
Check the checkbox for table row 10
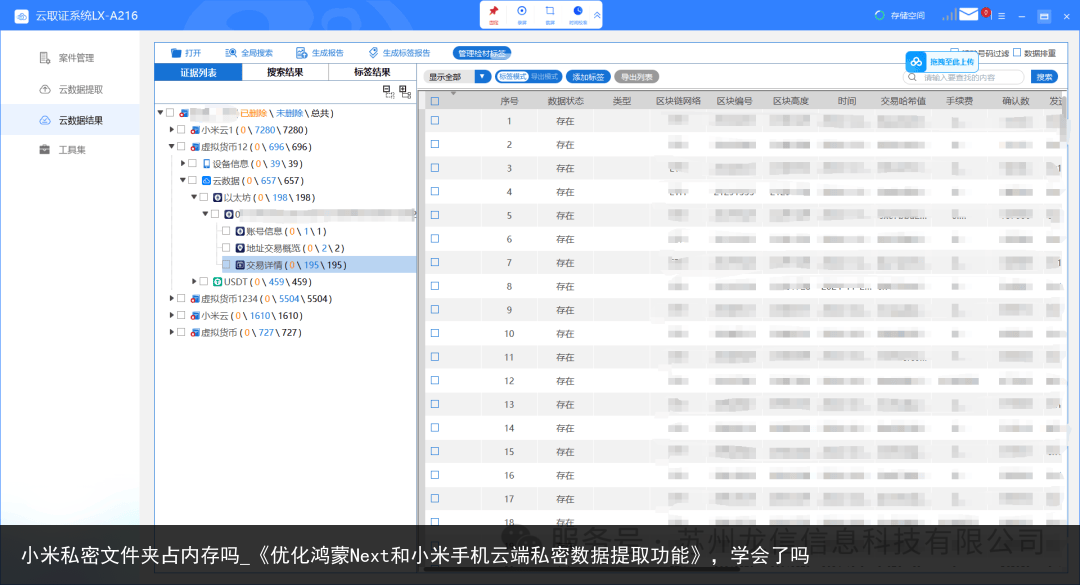435,333
